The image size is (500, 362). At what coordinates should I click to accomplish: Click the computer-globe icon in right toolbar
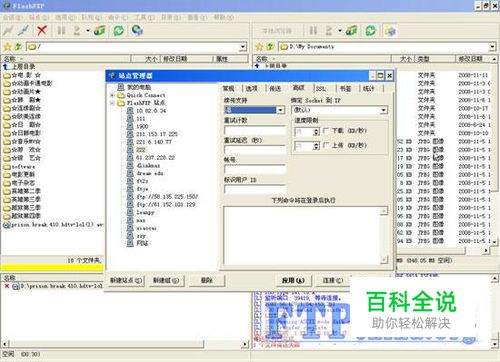[390, 31]
